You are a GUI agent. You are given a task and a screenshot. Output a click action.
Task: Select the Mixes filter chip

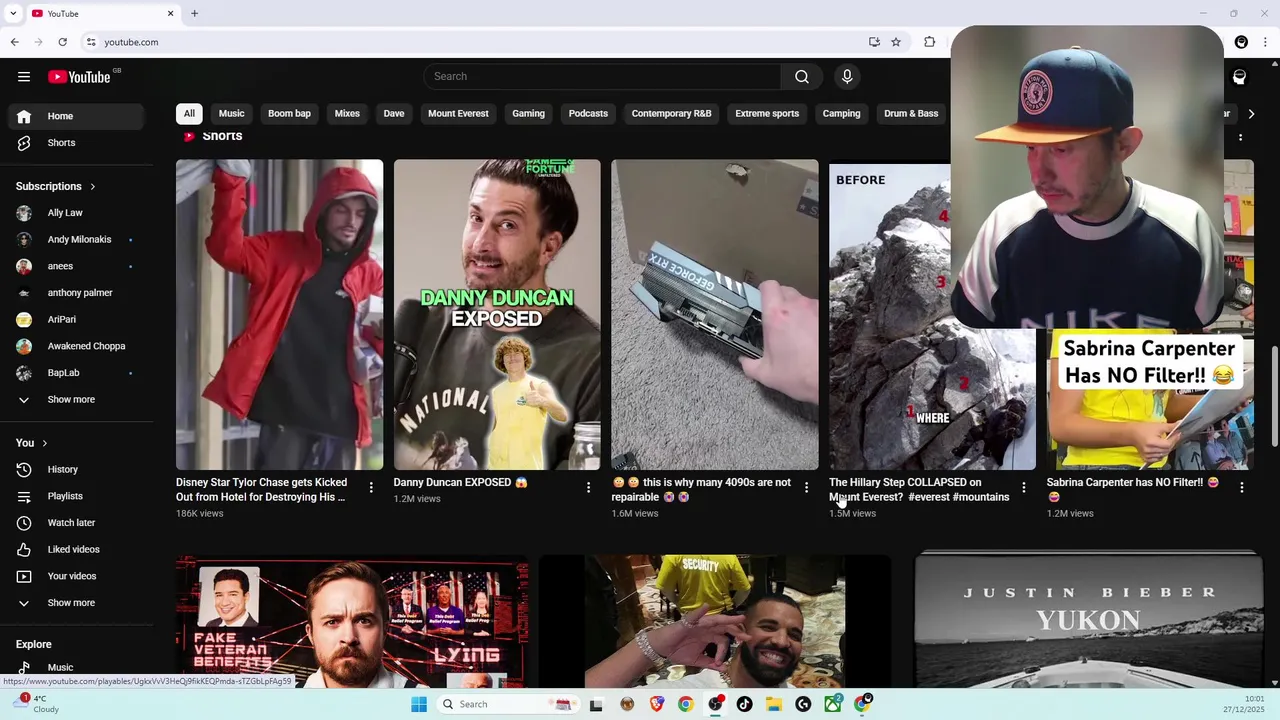[347, 114]
